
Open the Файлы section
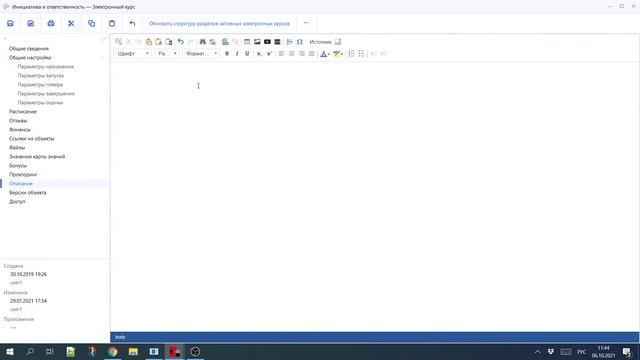tap(17, 147)
